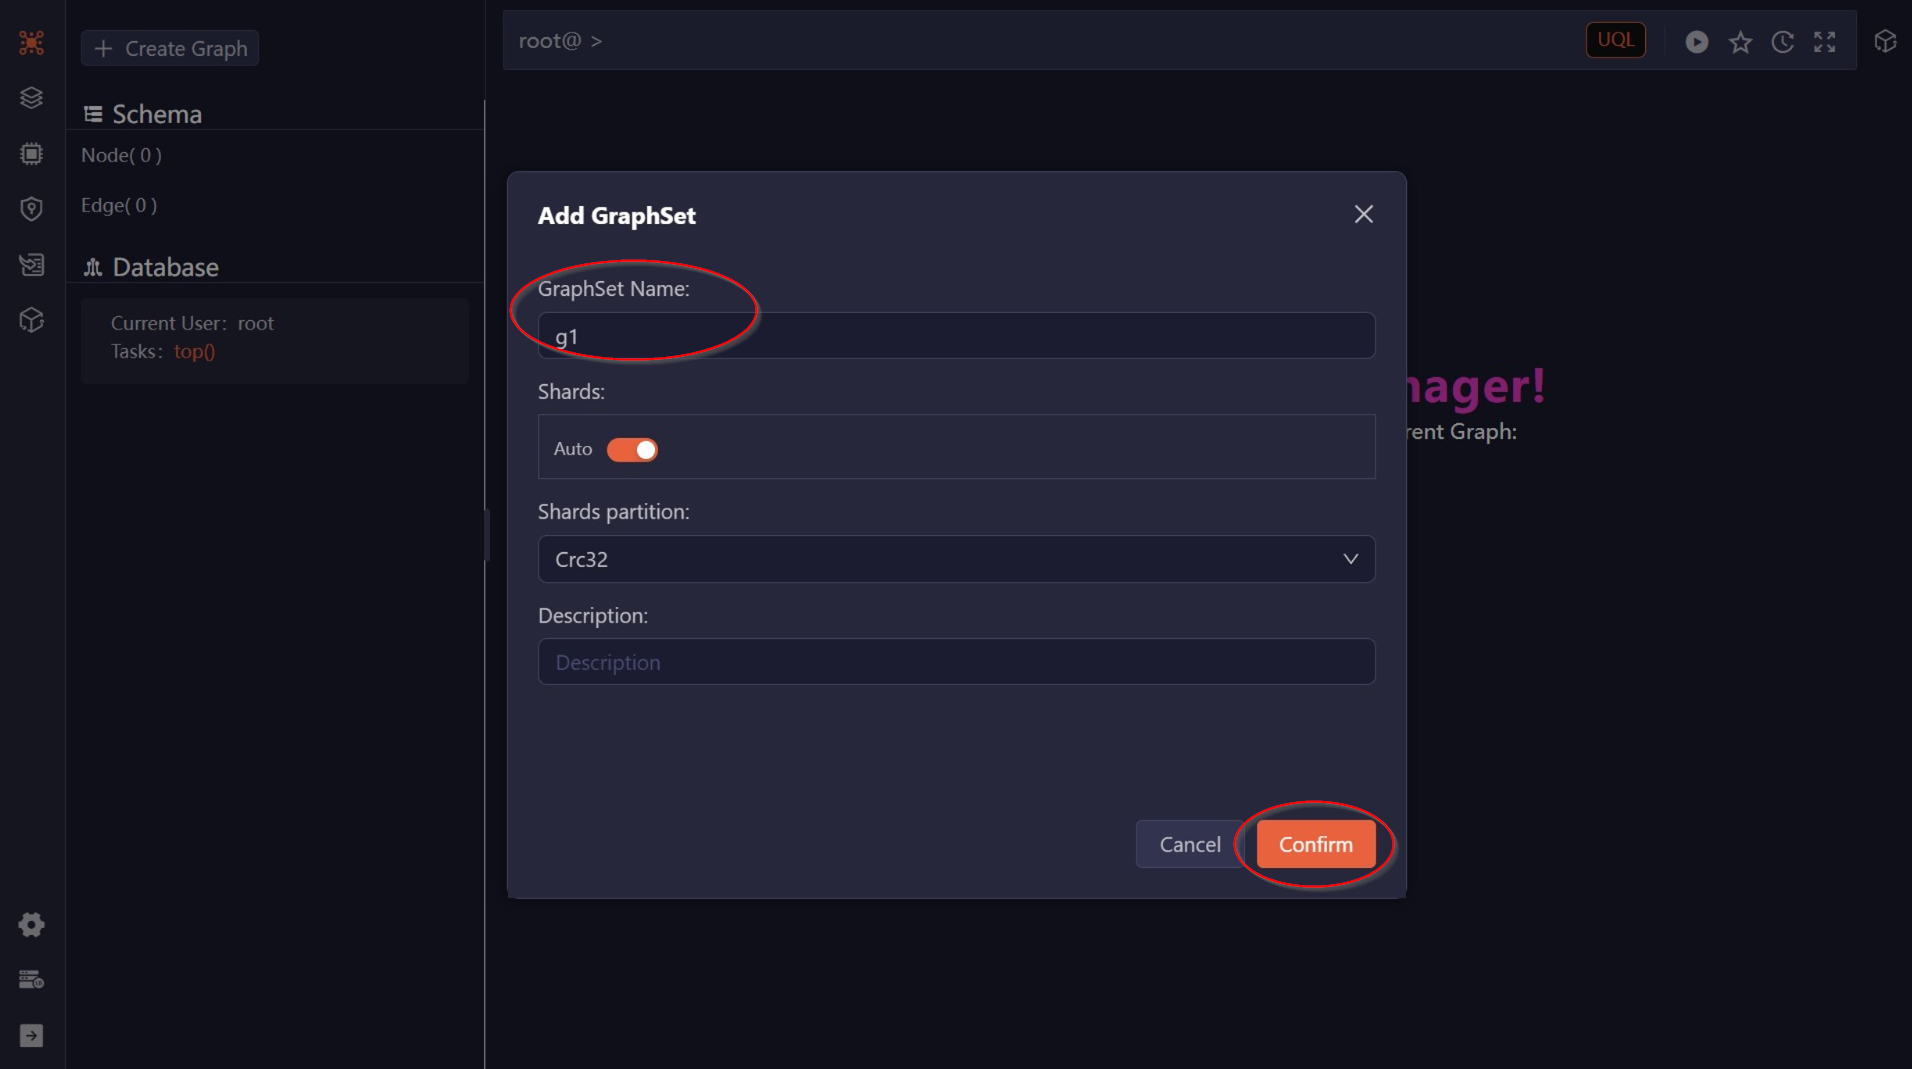This screenshot has height=1069, width=1912.
Task: Click the layers stack sidebar icon
Action: (x=31, y=97)
